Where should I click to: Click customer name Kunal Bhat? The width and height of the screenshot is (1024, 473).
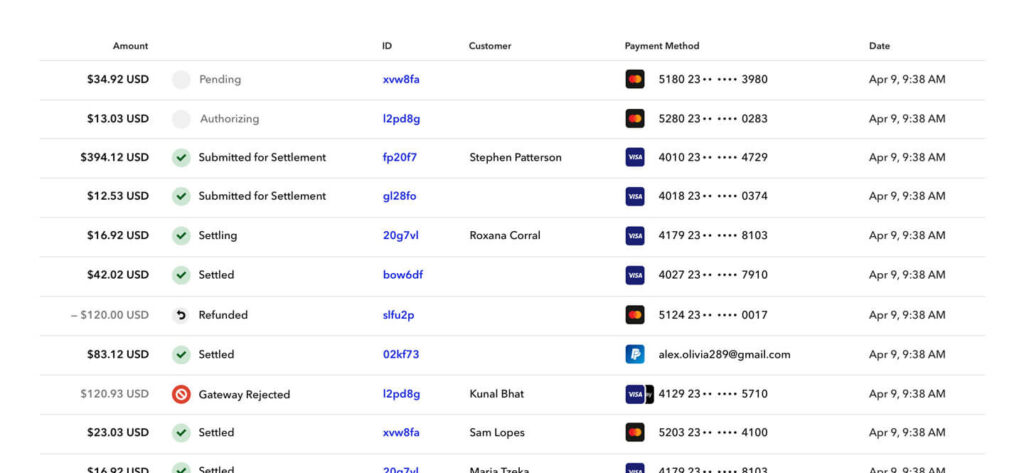[x=496, y=394]
